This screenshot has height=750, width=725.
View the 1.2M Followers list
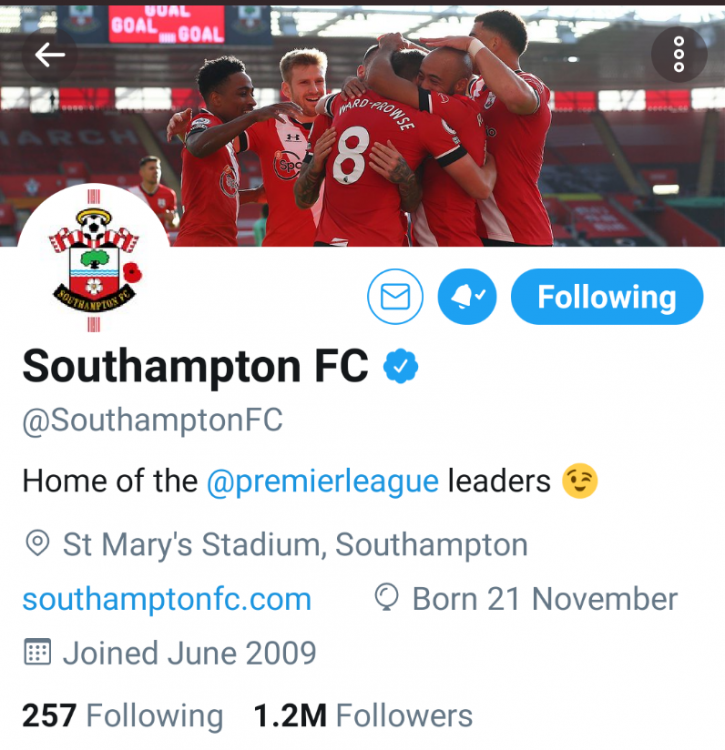coord(362,716)
